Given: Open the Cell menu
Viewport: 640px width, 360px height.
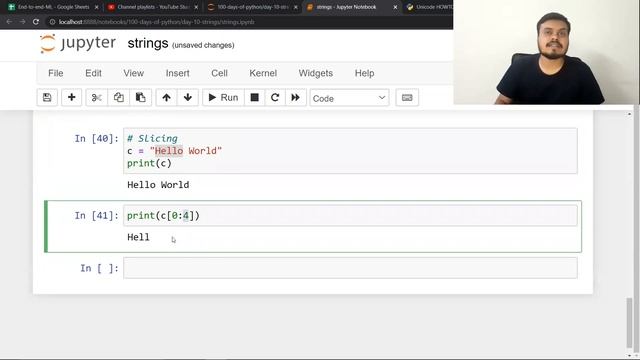Looking at the screenshot, I should (219, 73).
